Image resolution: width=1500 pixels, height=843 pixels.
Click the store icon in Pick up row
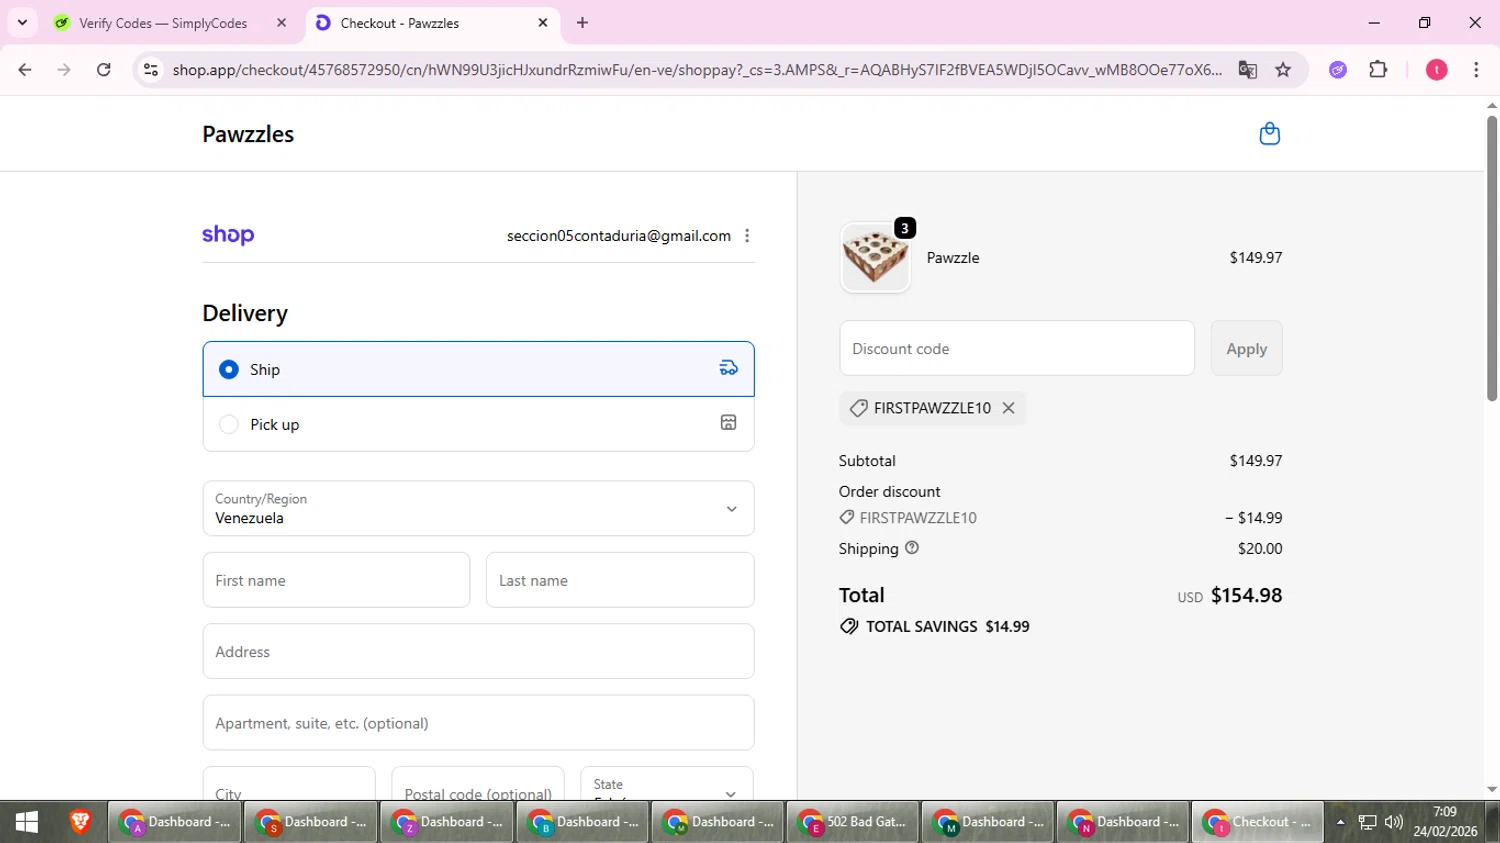tap(729, 423)
